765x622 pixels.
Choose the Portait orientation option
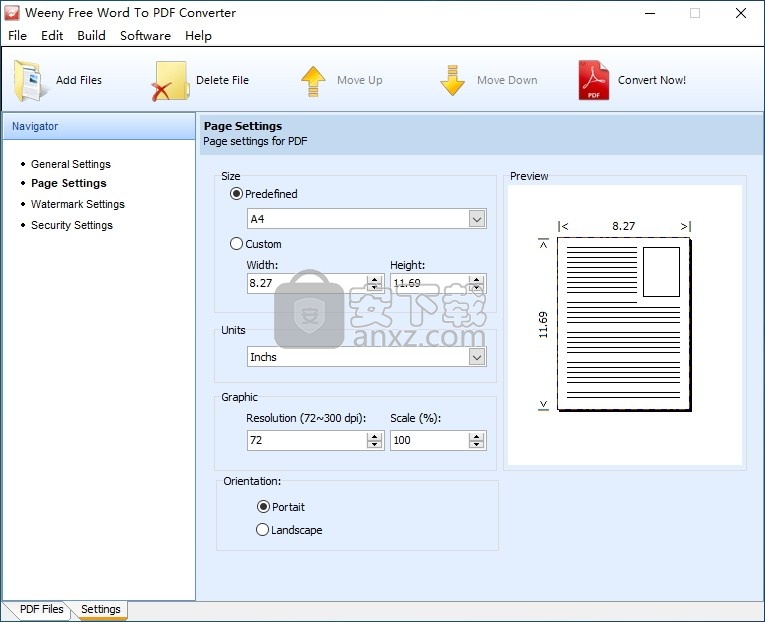263,506
